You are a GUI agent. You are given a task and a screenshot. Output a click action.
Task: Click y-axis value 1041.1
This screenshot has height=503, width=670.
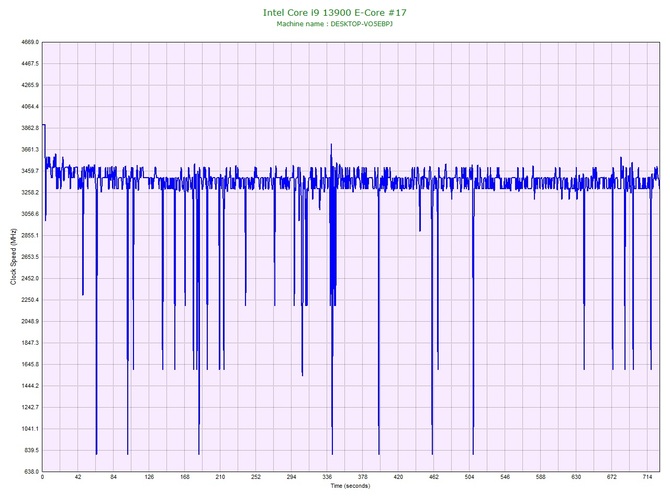30,429
